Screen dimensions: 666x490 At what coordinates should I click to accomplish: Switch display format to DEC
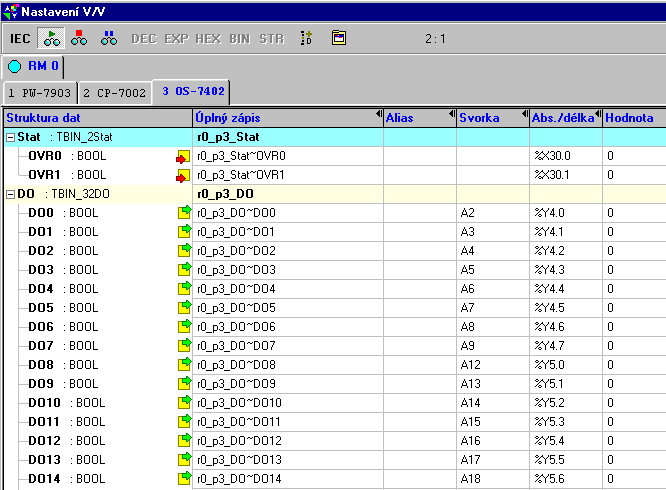(144, 39)
